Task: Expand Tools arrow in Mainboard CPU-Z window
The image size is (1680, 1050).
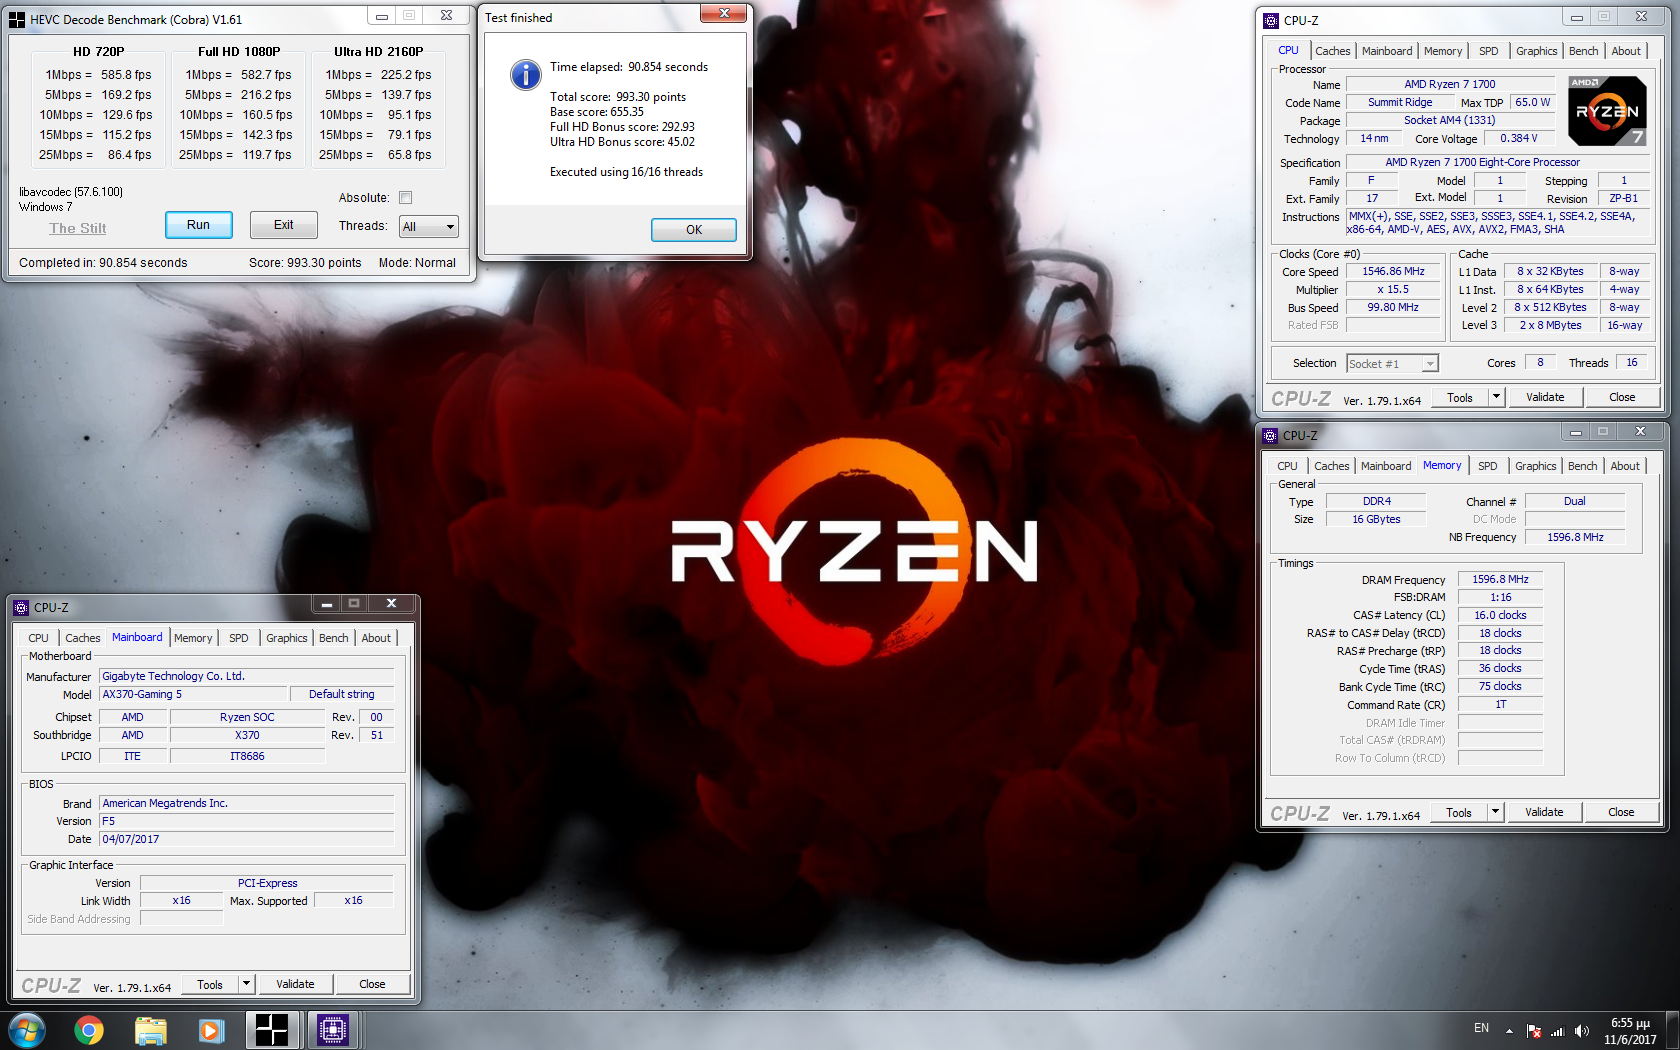Action: click(x=246, y=984)
